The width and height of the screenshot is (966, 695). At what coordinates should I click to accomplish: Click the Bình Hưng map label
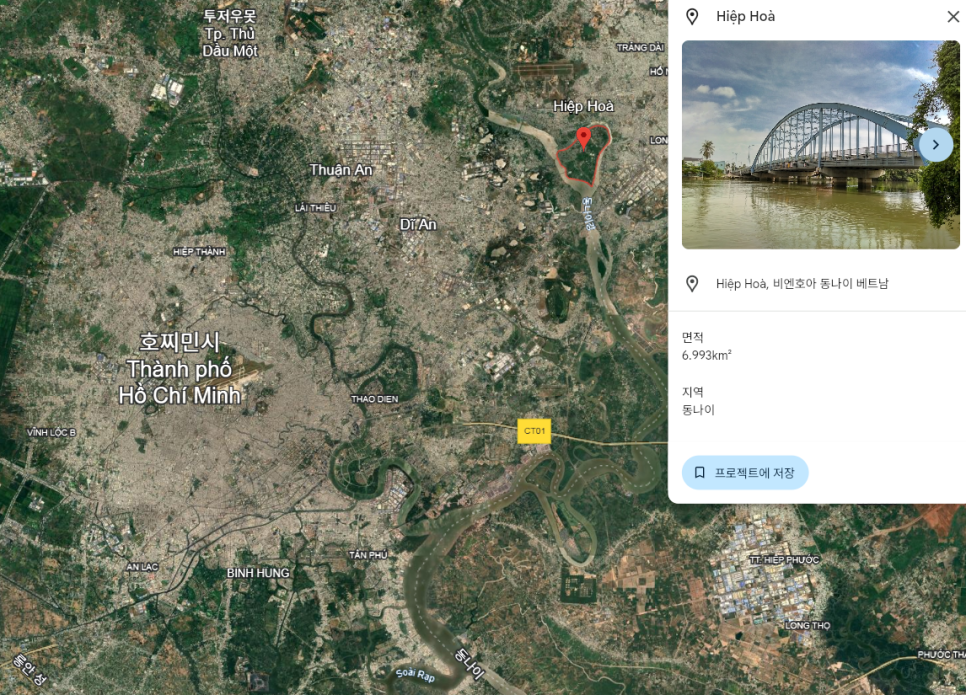point(258,573)
